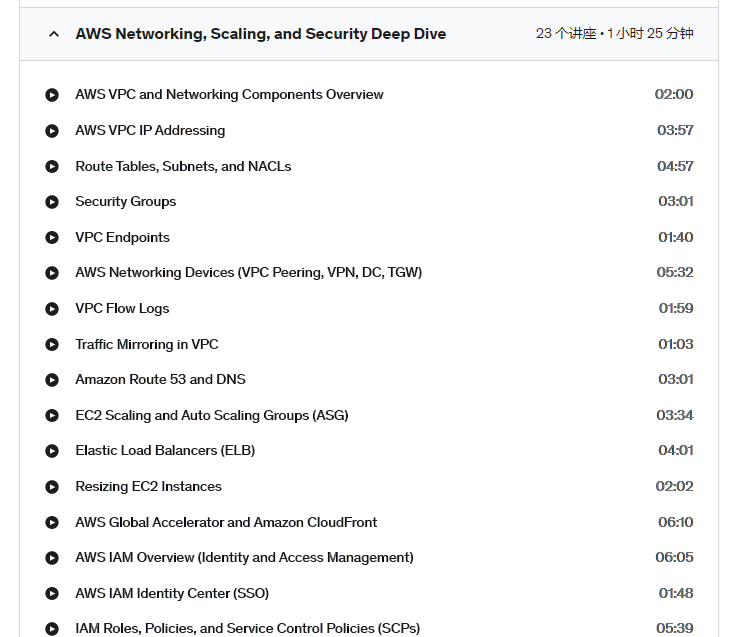Viewport: 730px width, 637px height.
Task: Click the play icon beside VPC Flow Logs
Action: (52, 309)
